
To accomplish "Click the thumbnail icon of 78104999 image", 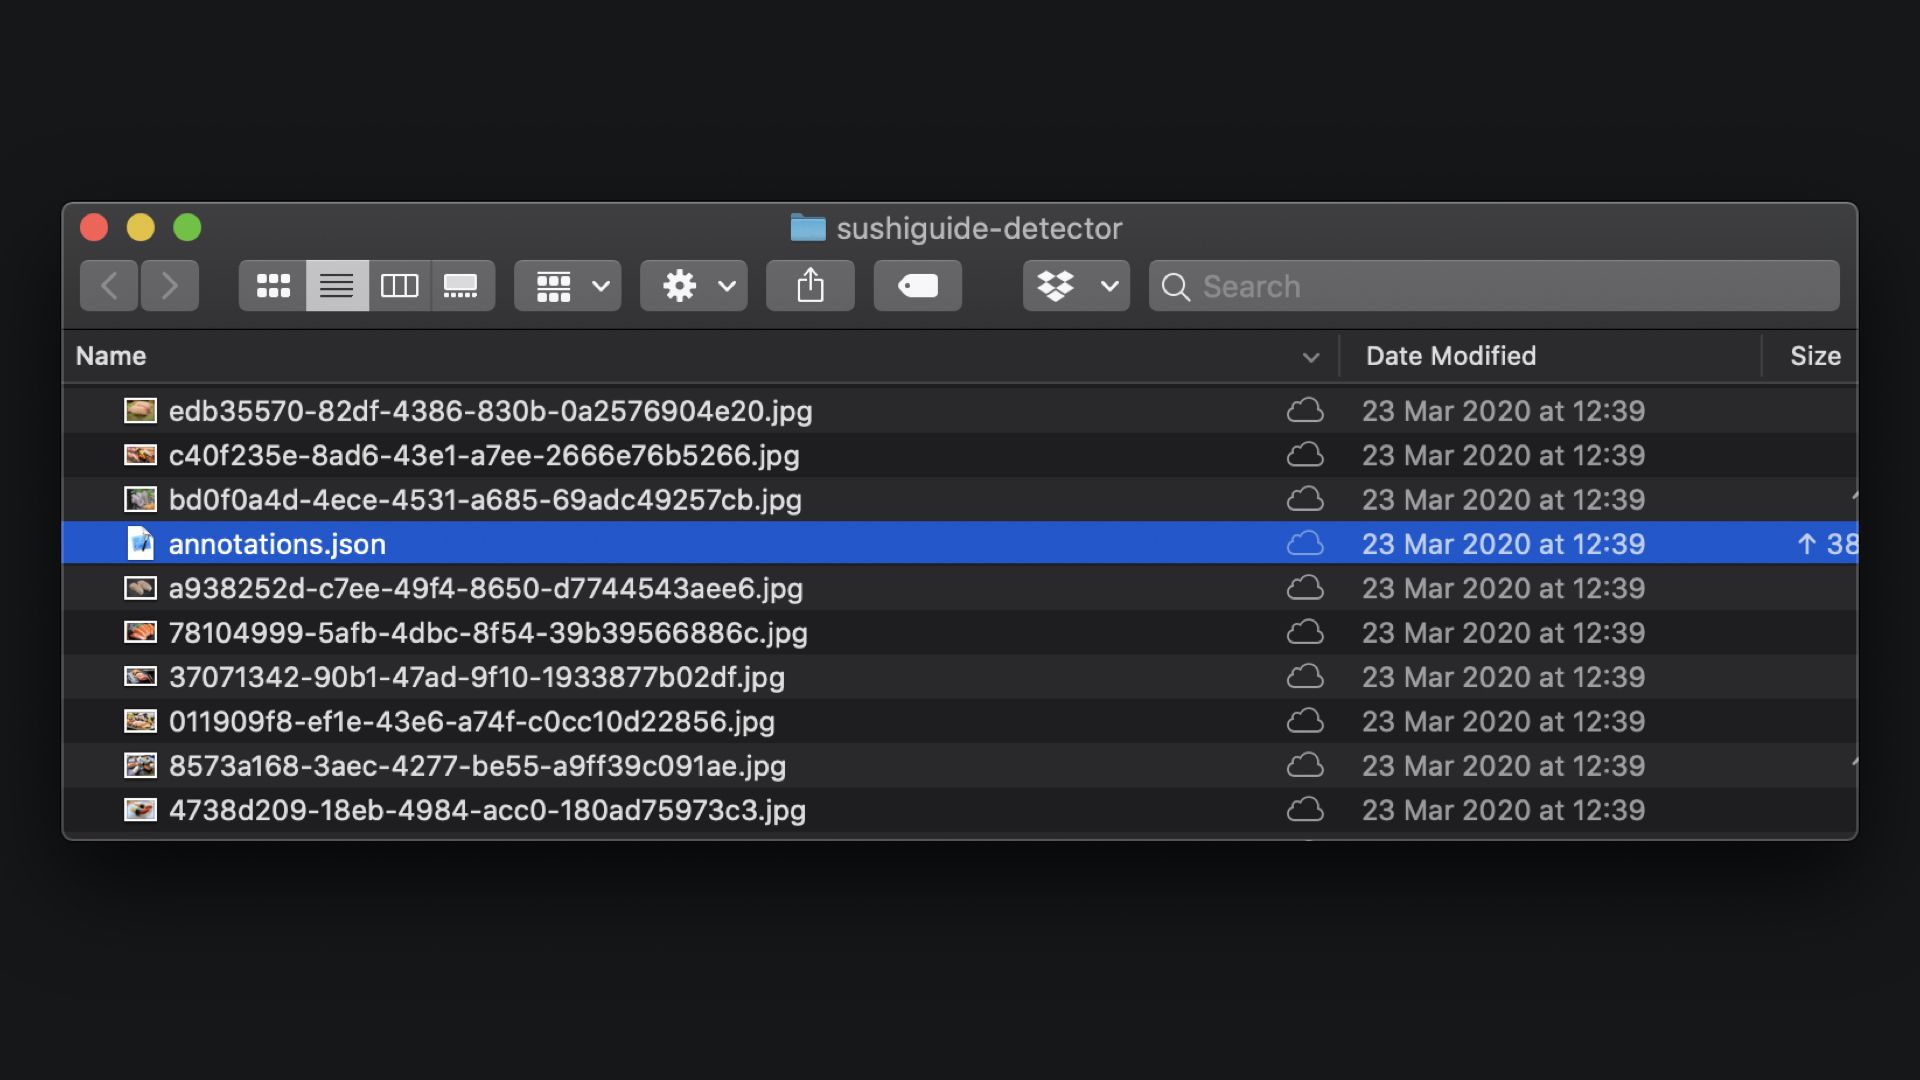I will (140, 632).
